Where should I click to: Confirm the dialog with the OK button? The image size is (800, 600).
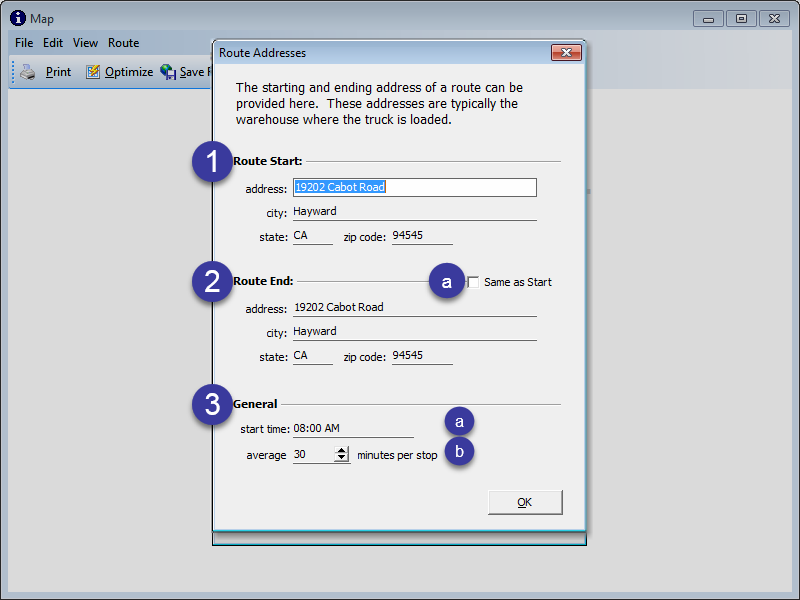point(525,503)
